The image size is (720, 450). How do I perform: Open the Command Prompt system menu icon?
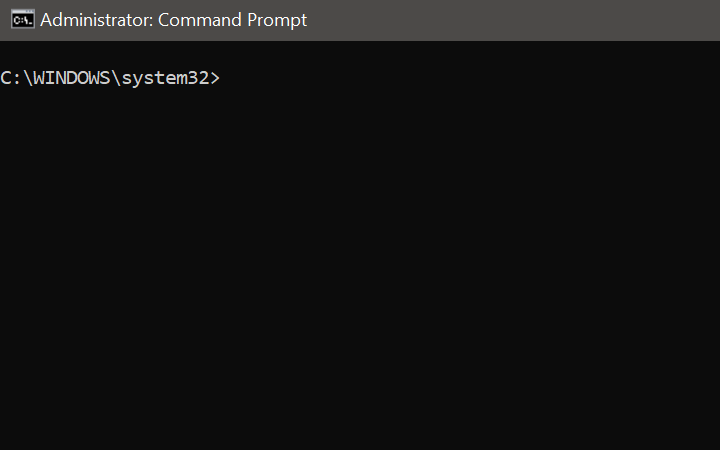coord(23,20)
